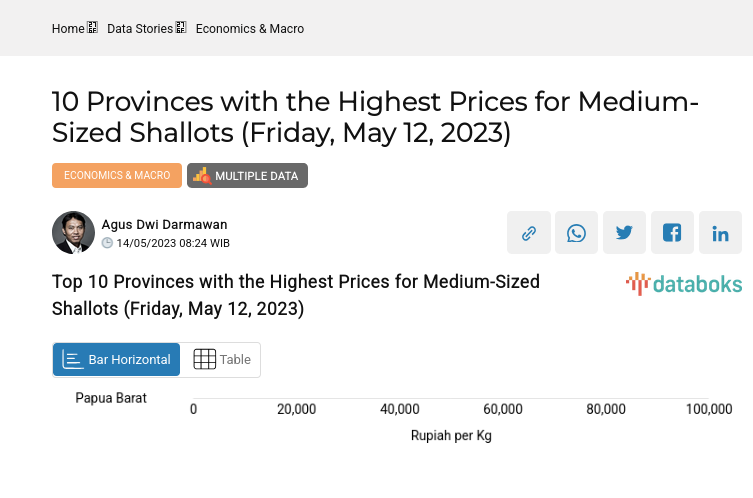Go to Home breadcrumb
Image resolution: width=753 pixels, height=498 pixels.
click(68, 29)
